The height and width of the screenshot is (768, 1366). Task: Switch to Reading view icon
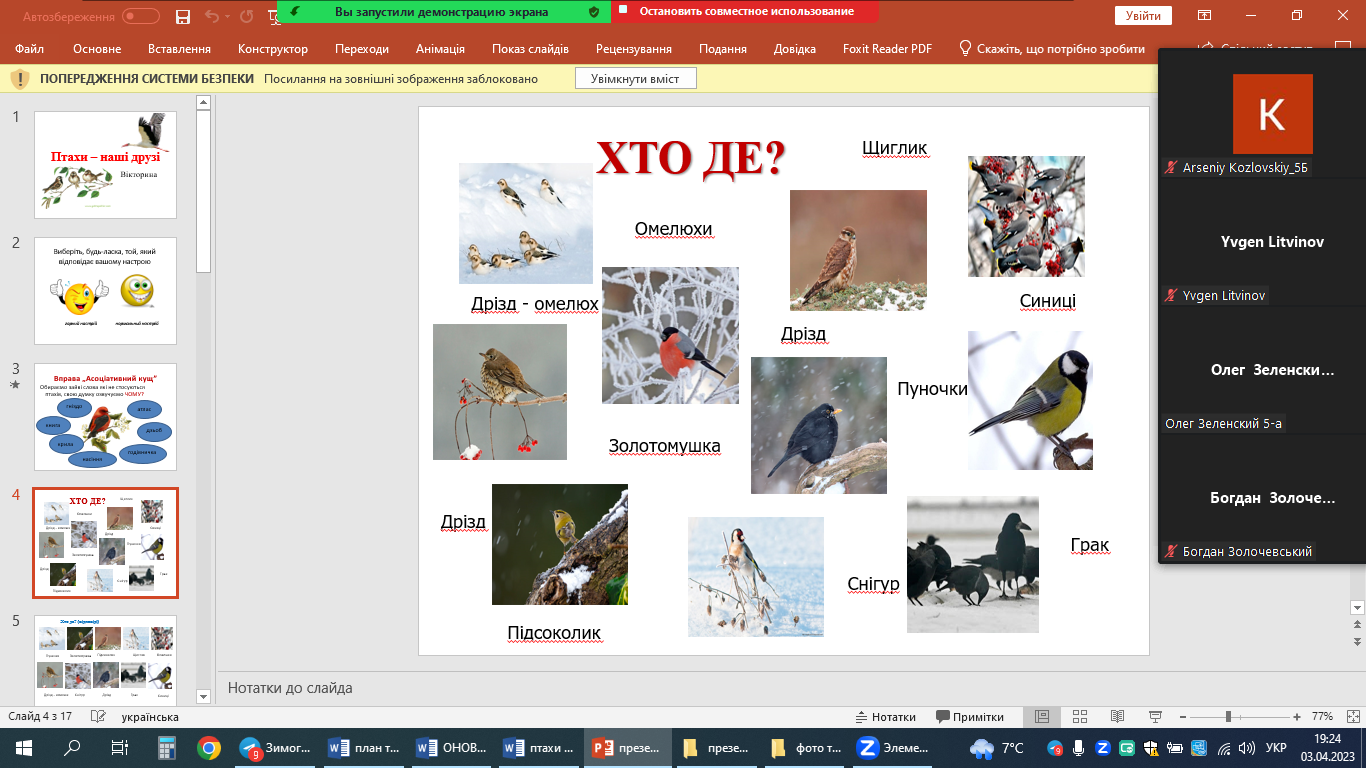click(1117, 717)
